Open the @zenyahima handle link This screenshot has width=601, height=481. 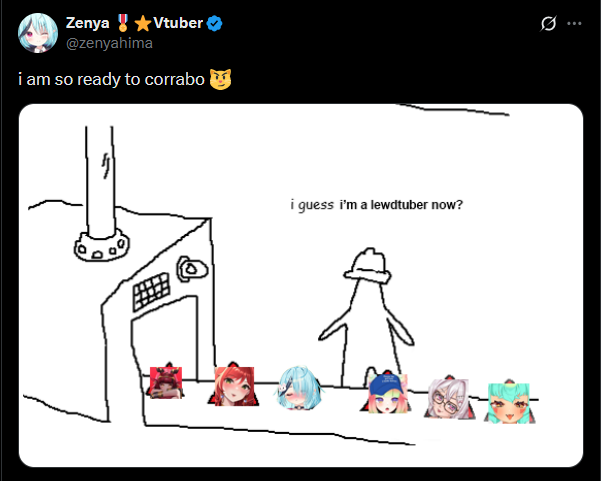click(x=109, y=43)
